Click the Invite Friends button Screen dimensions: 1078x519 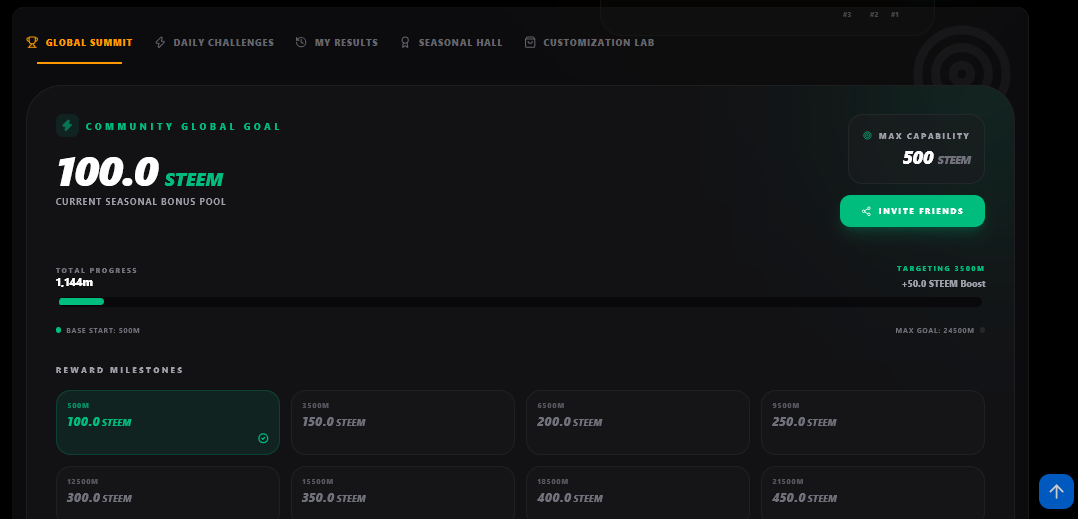[912, 211]
